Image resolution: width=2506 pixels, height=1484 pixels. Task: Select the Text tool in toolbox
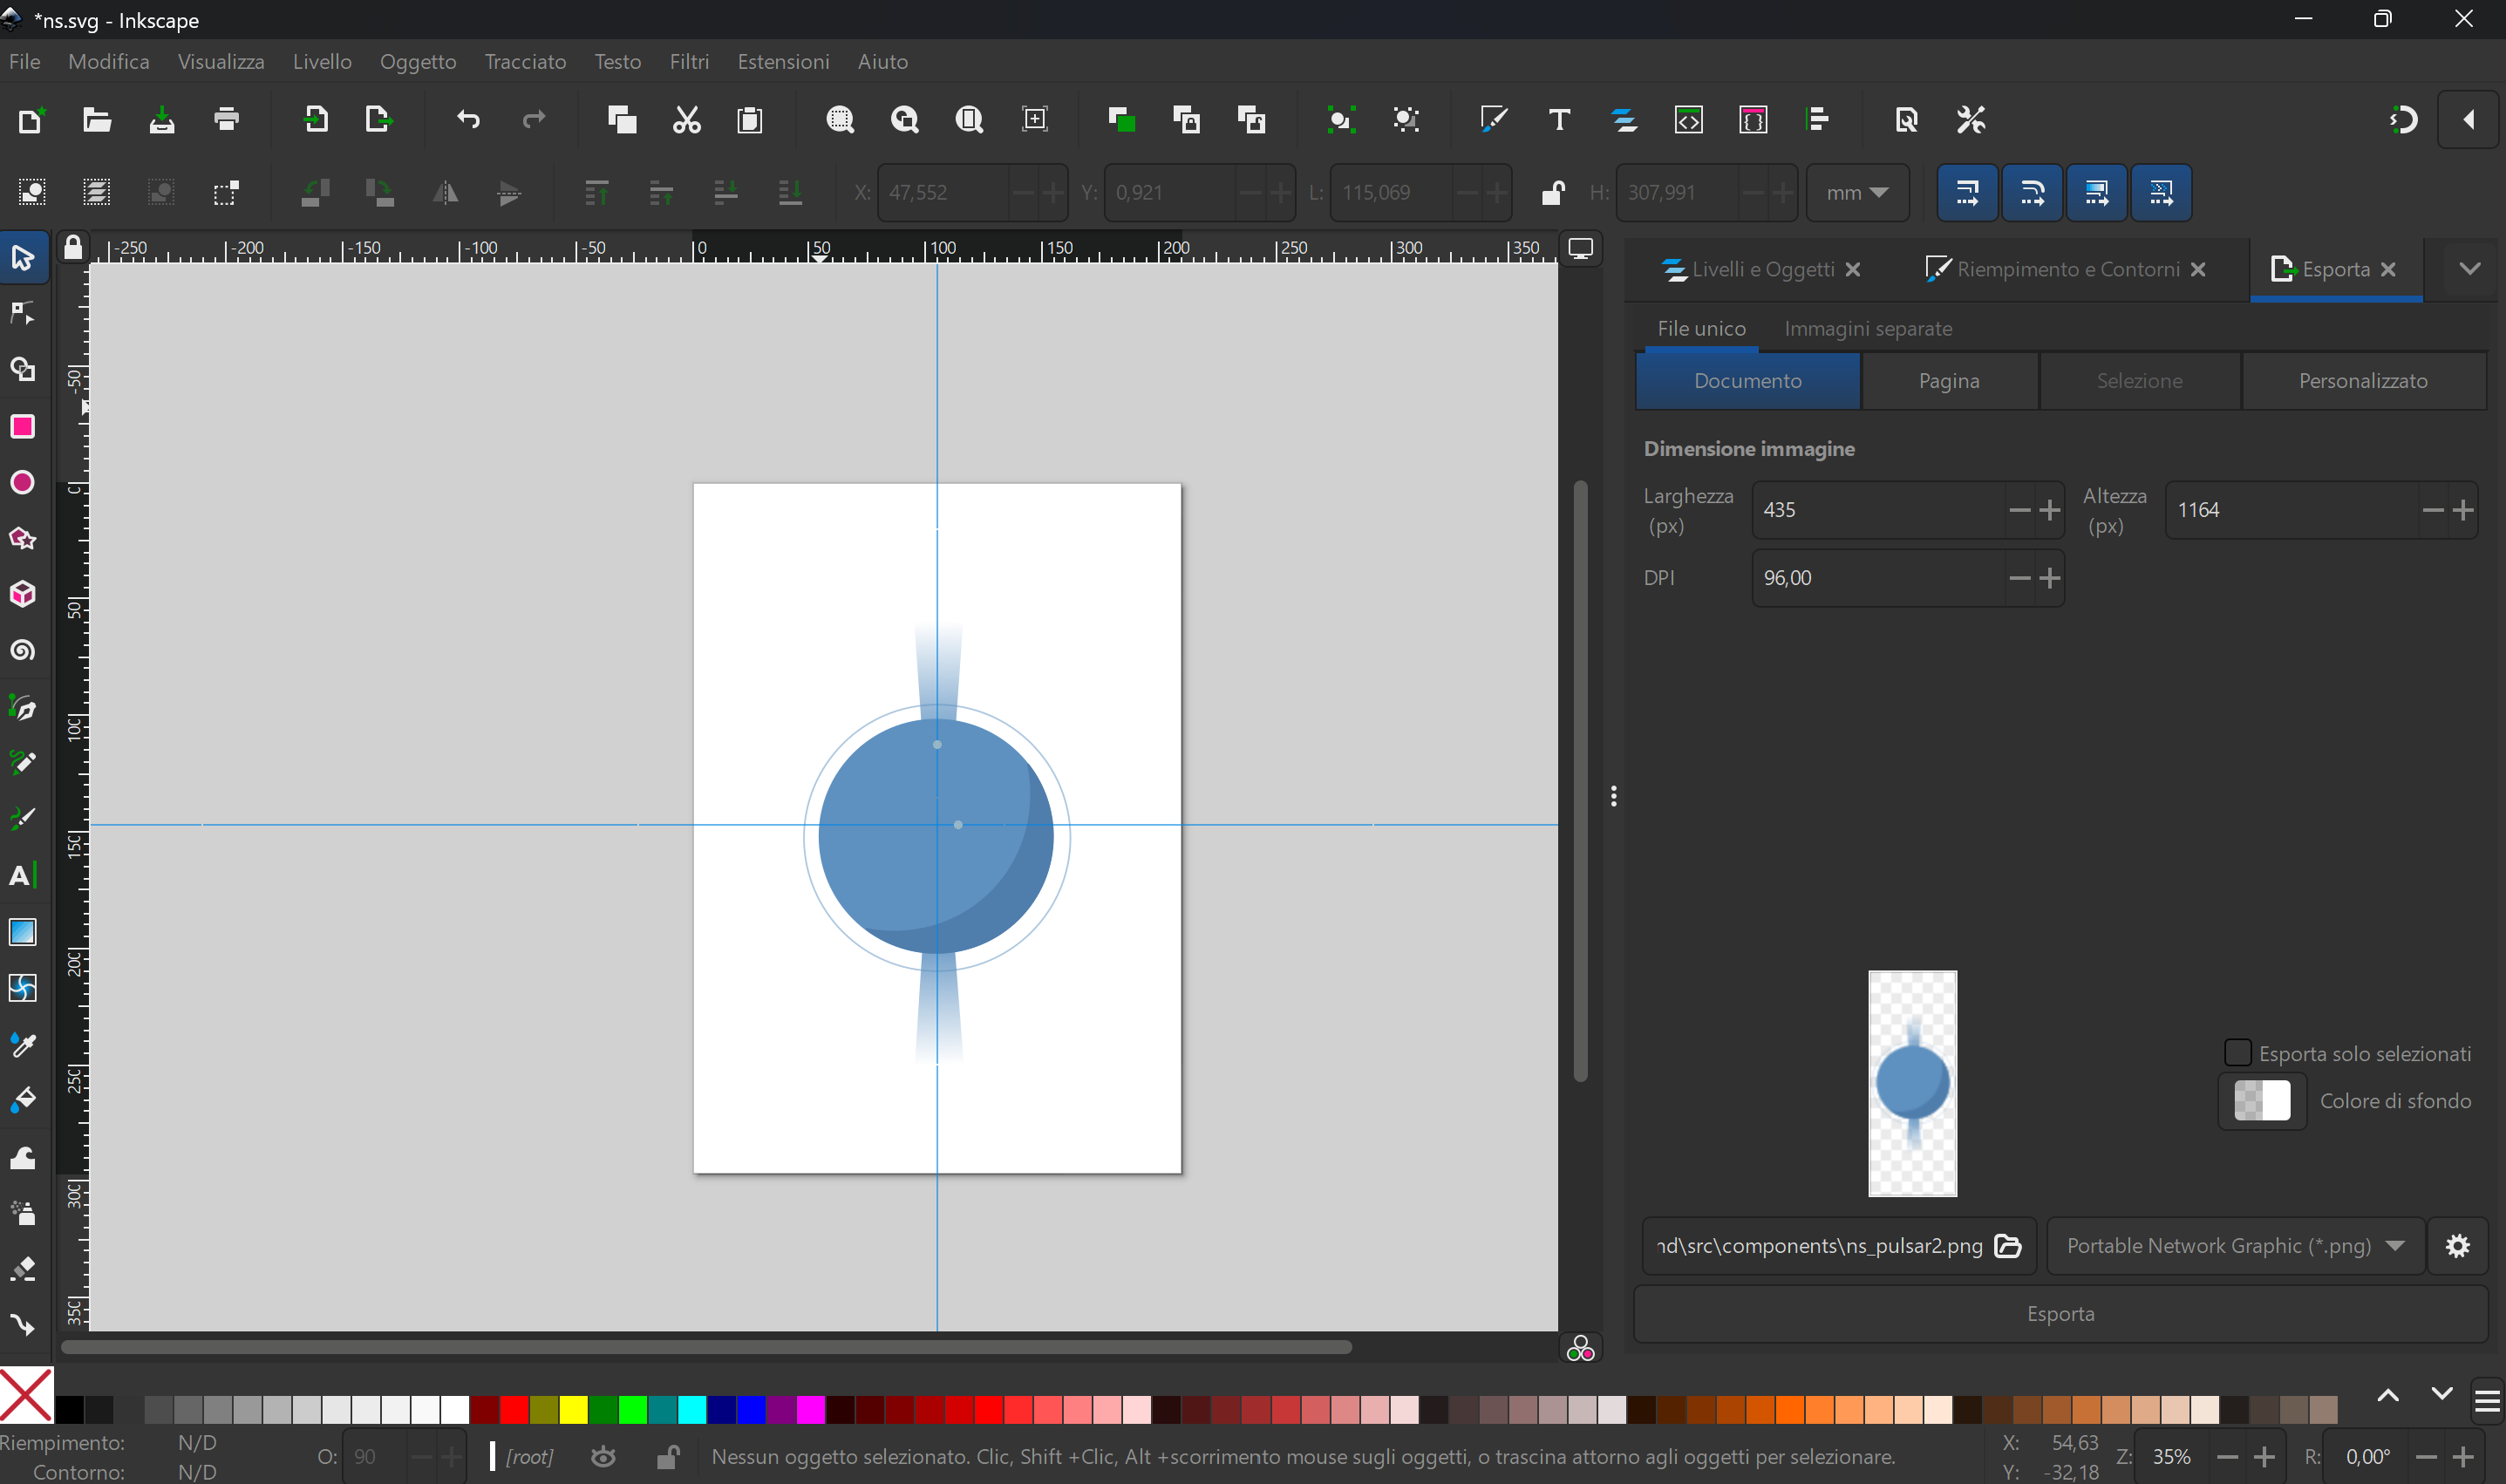point(22,876)
